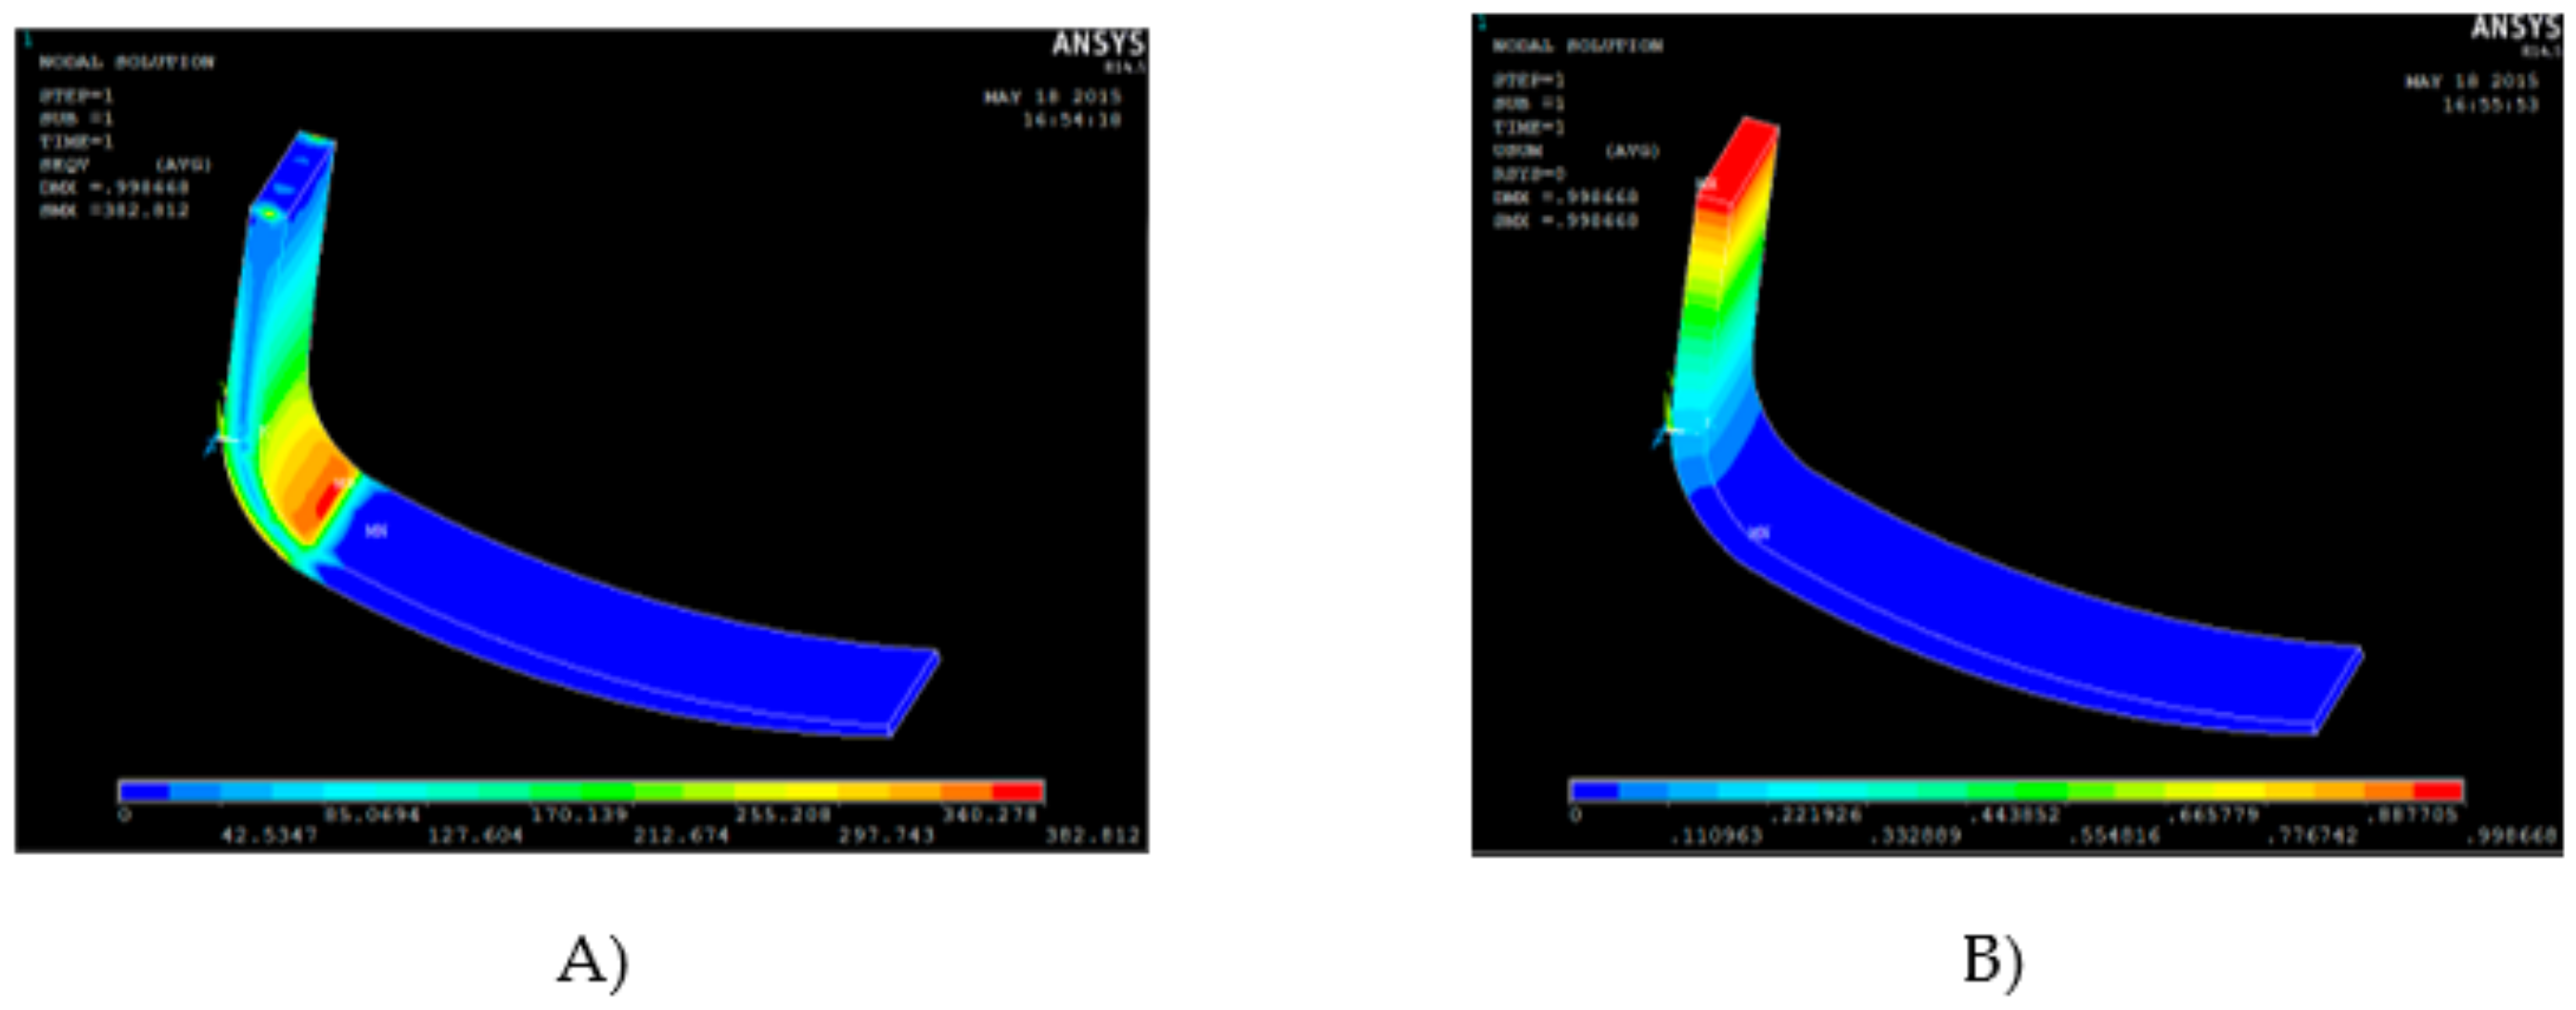Image resolution: width=2576 pixels, height=1010 pixels.
Task: Click the date stamp in plot B
Action: pos(2471,81)
